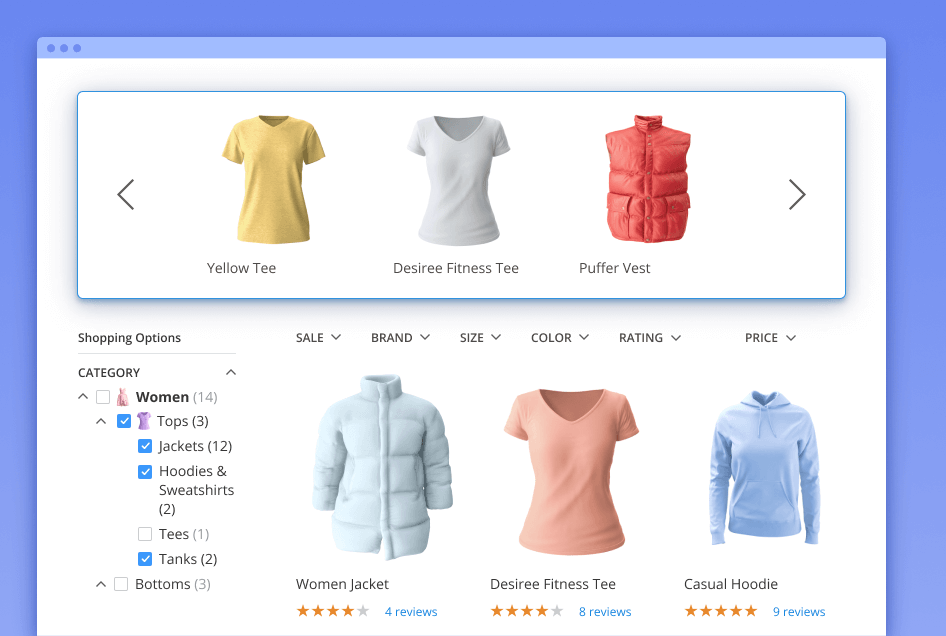Expand the Bottoms category

pos(100,583)
